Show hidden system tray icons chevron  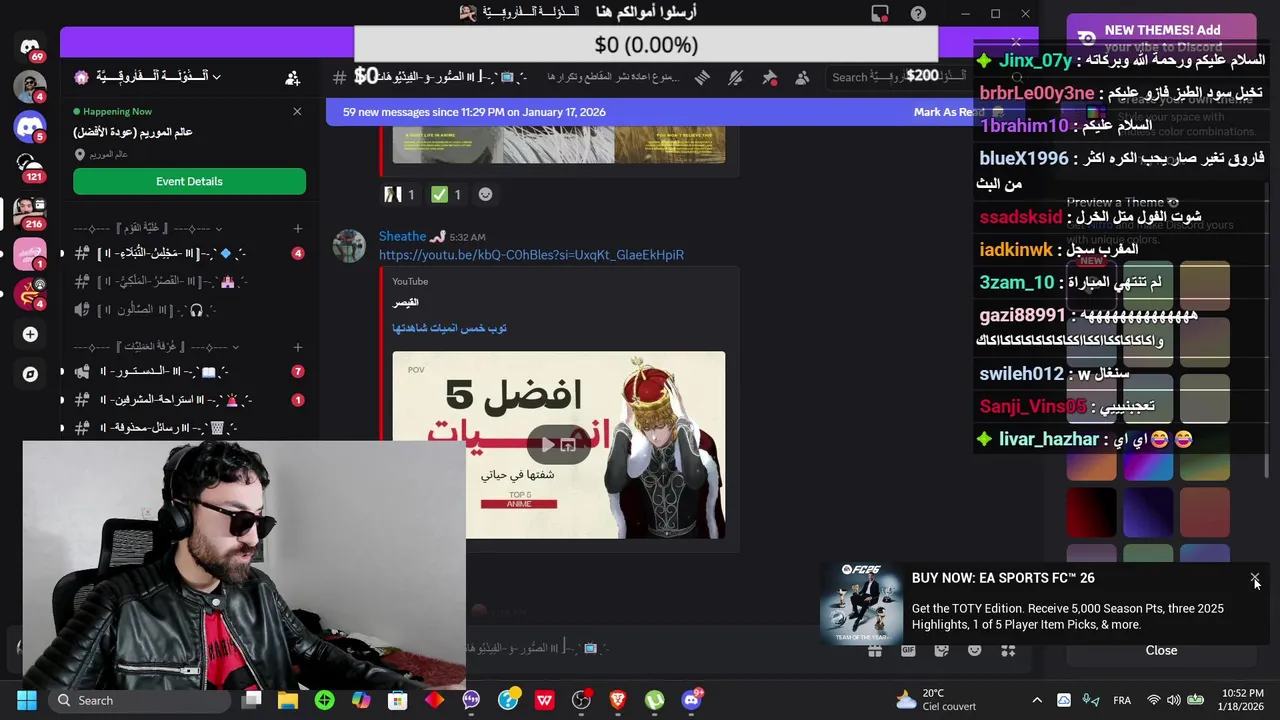[1036, 700]
